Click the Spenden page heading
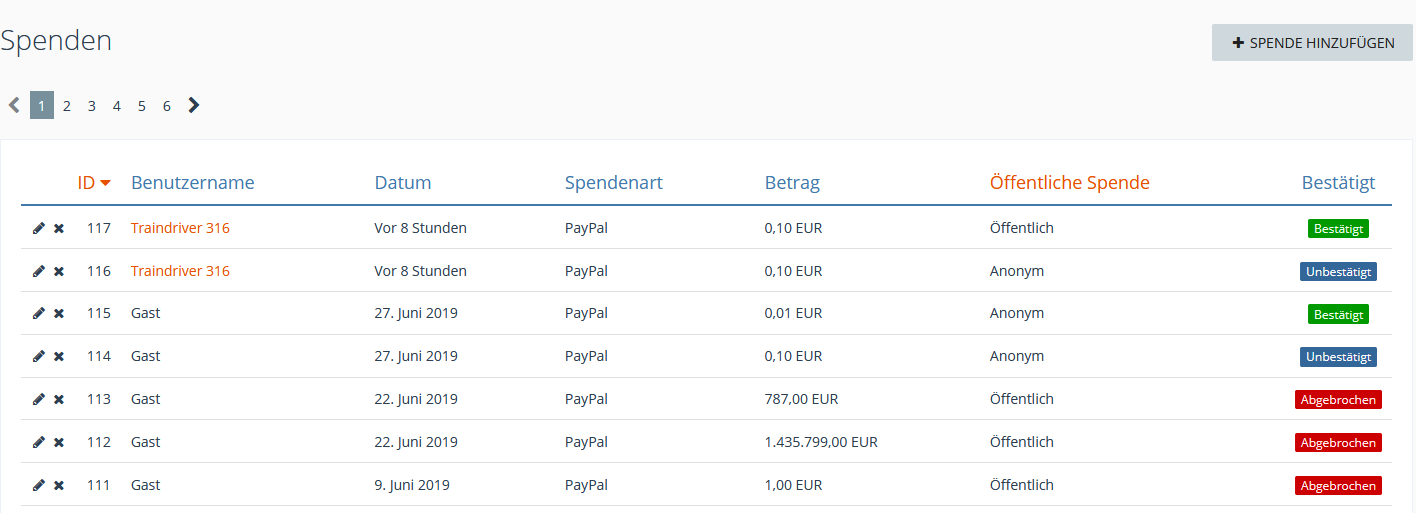This screenshot has height=513, width=1416. 56,41
